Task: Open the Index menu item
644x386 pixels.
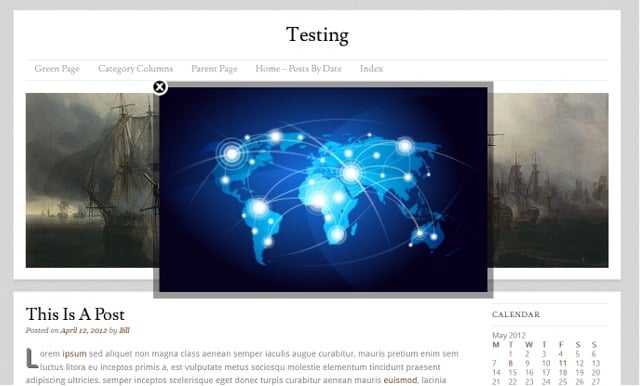Action: click(x=371, y=69)
